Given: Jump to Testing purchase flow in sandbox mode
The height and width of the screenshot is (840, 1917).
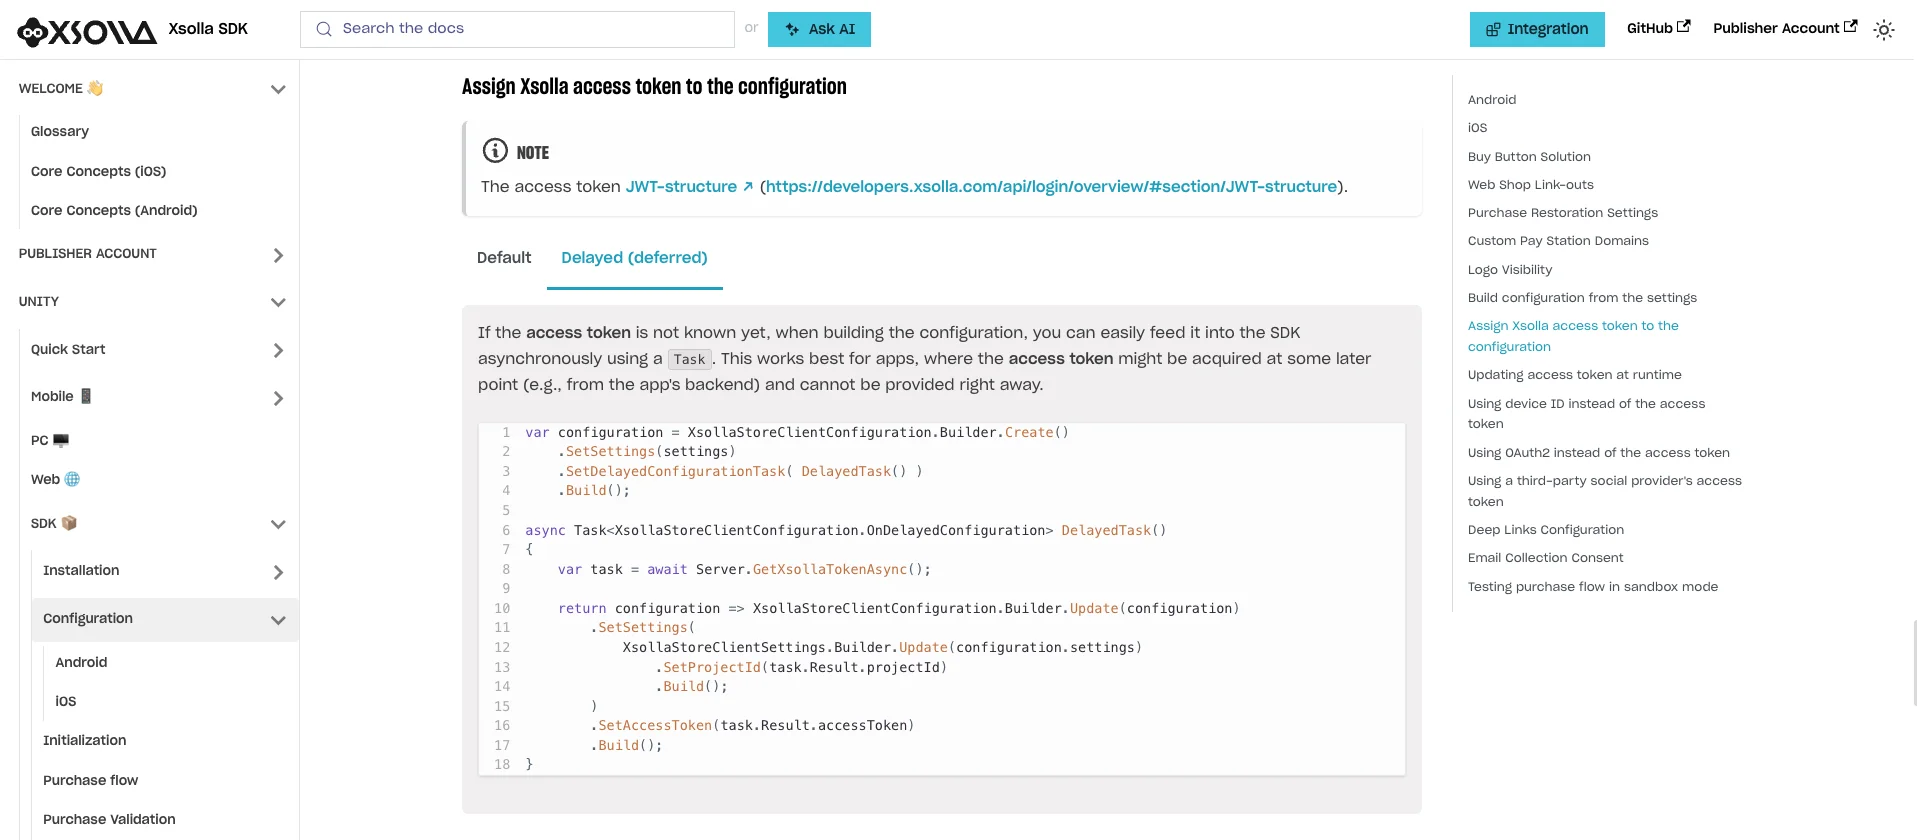Looking at the screenshot, I should pos(1593,587).
